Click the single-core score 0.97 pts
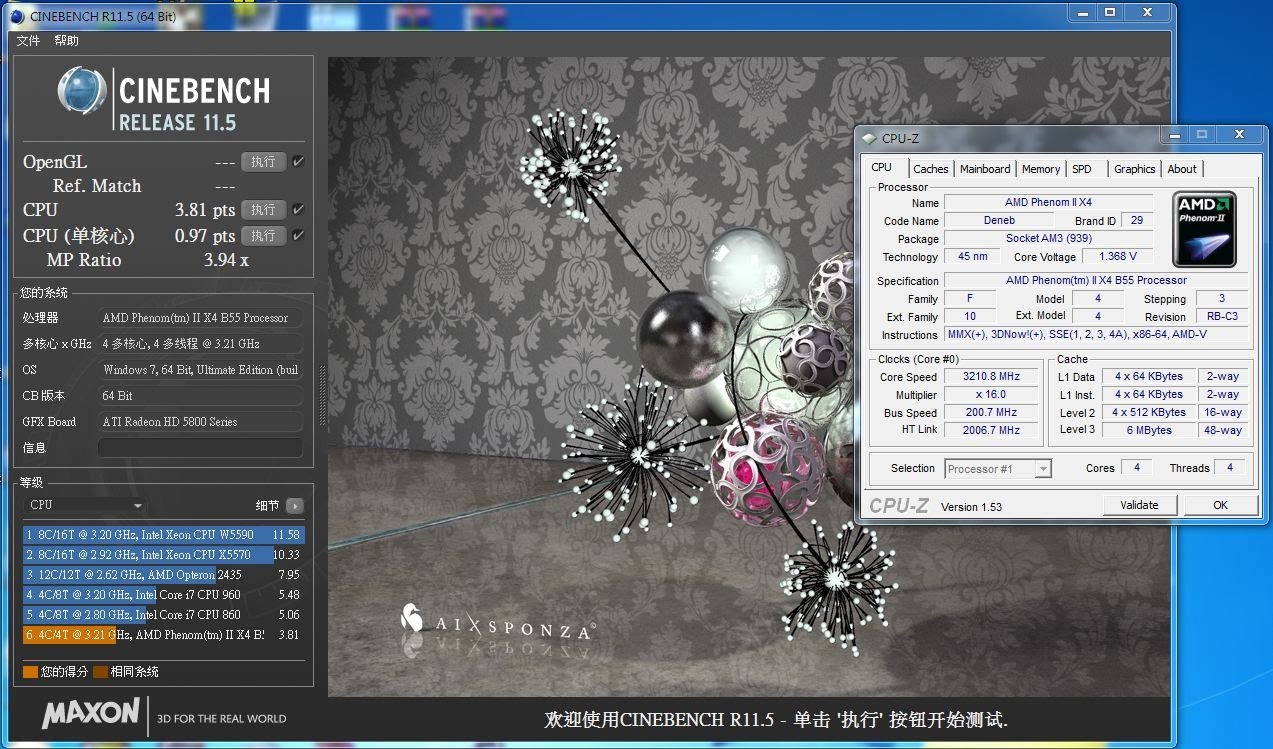The width and height of the screenshot is (1273, 749). tap(205, 236)
